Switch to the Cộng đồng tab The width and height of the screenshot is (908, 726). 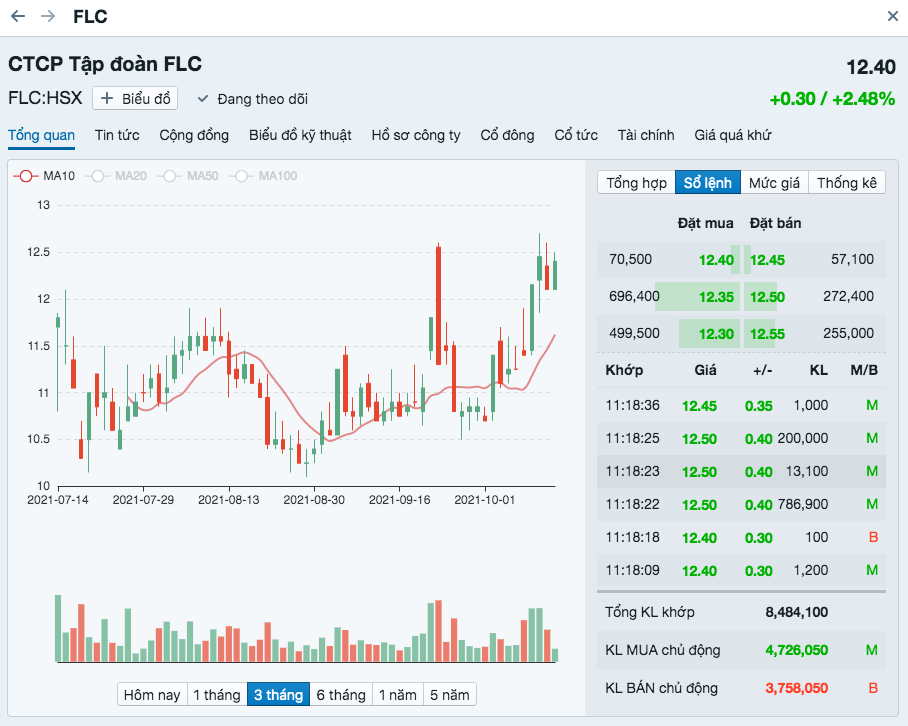[194, 135]
